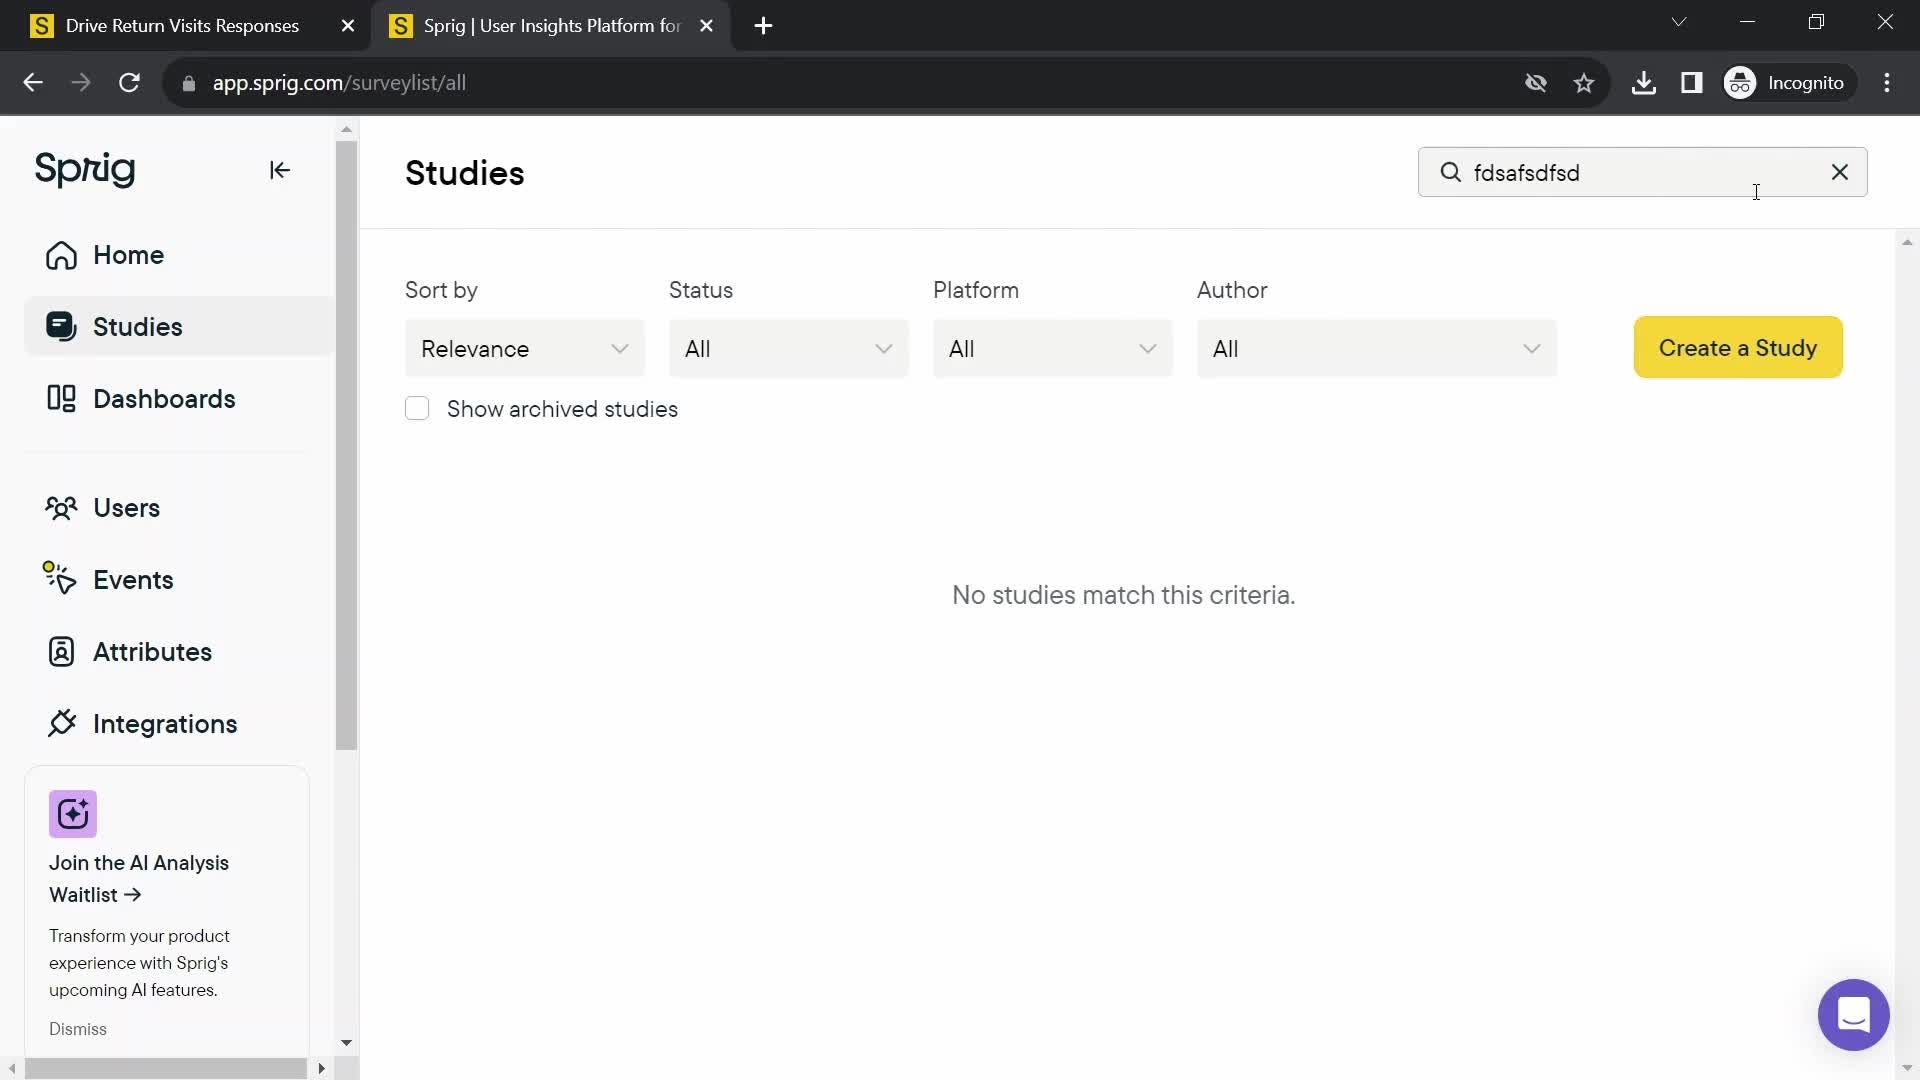Screen dimensions: 1920x1080
Task: Toggle Show archived studies checkbox
Action: click(418, 409)
